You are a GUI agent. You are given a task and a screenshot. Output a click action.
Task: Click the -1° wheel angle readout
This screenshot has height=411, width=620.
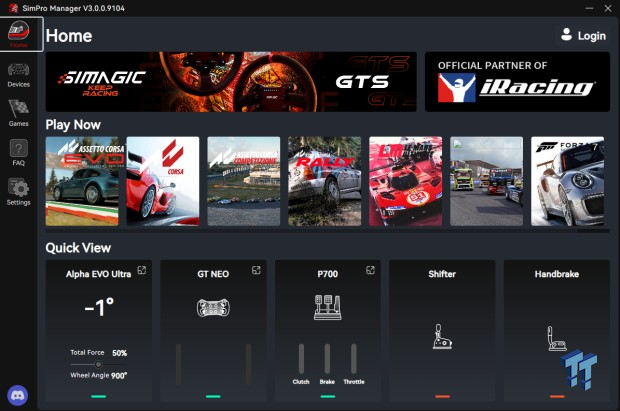pyautogui.click(x=99, y=307)
